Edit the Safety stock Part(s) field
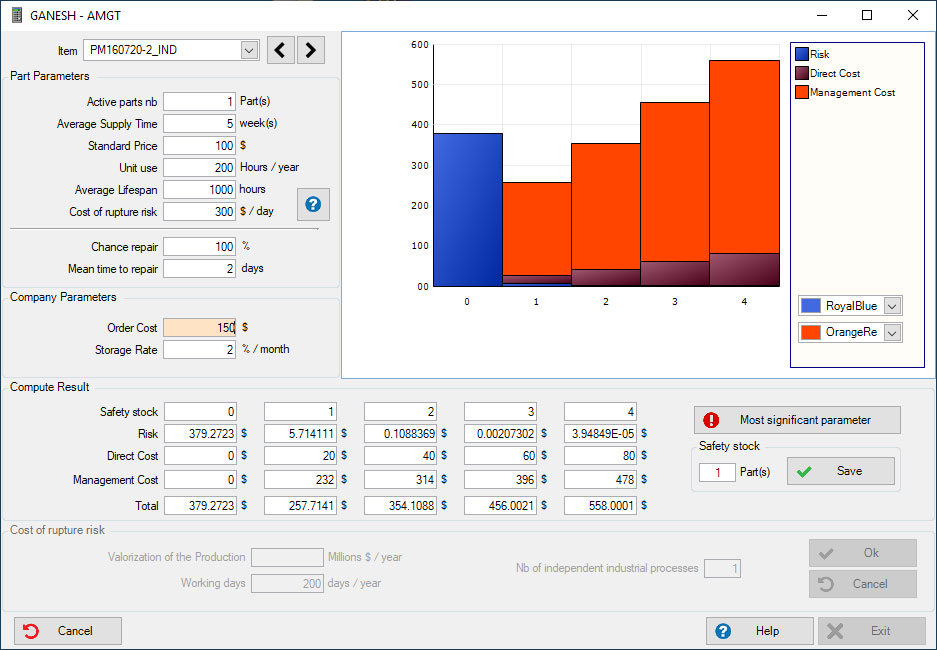 coord(717,471)
